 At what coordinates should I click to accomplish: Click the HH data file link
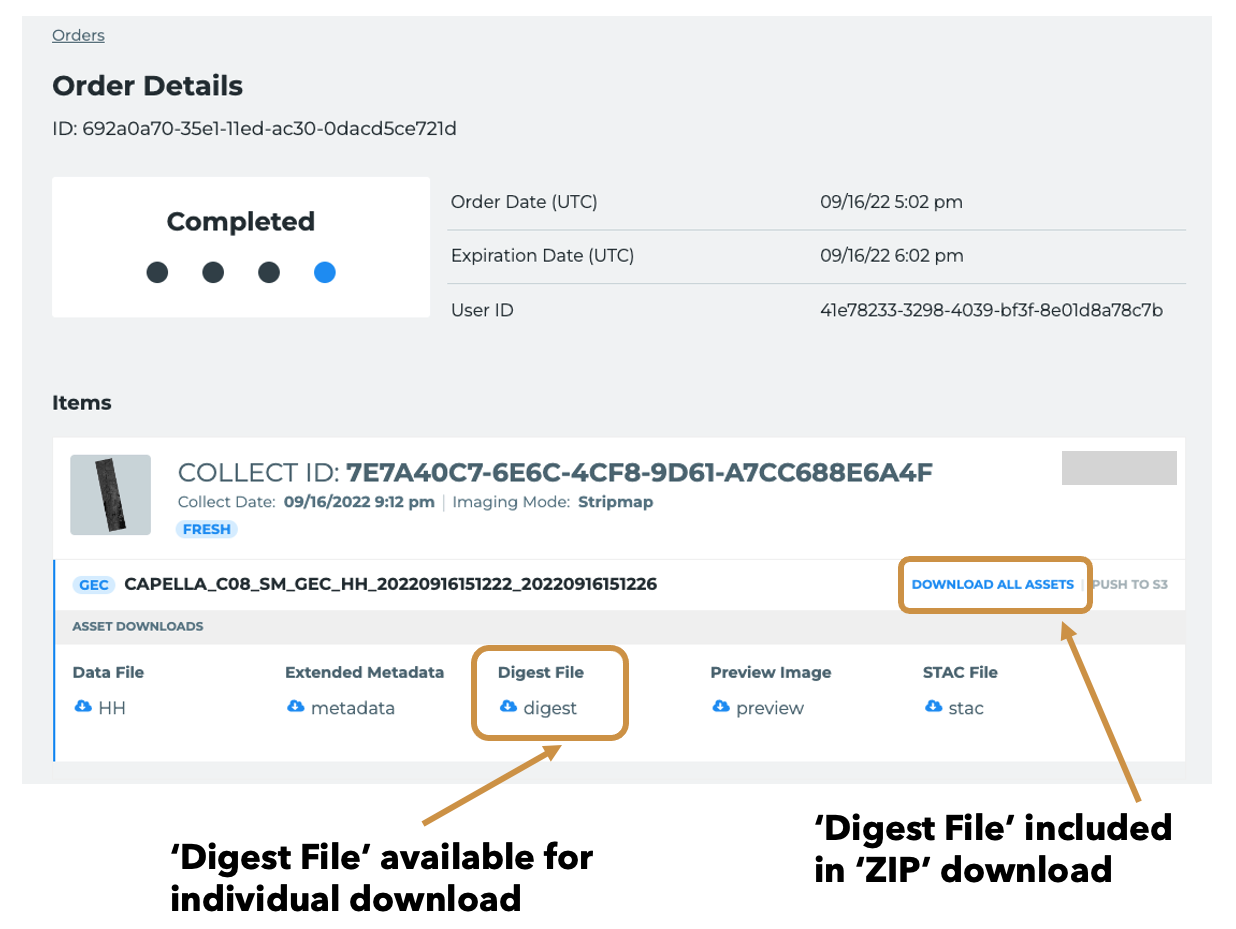112,708
